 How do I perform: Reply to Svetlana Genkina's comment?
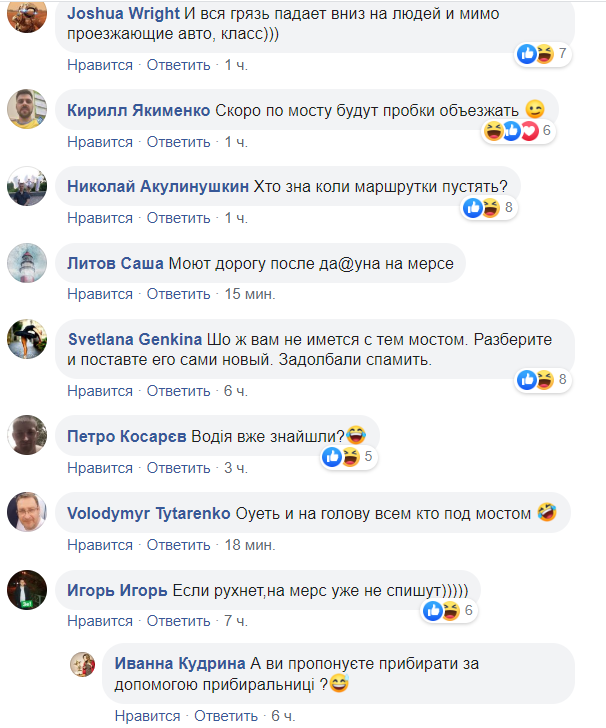(x=178, y=391)
